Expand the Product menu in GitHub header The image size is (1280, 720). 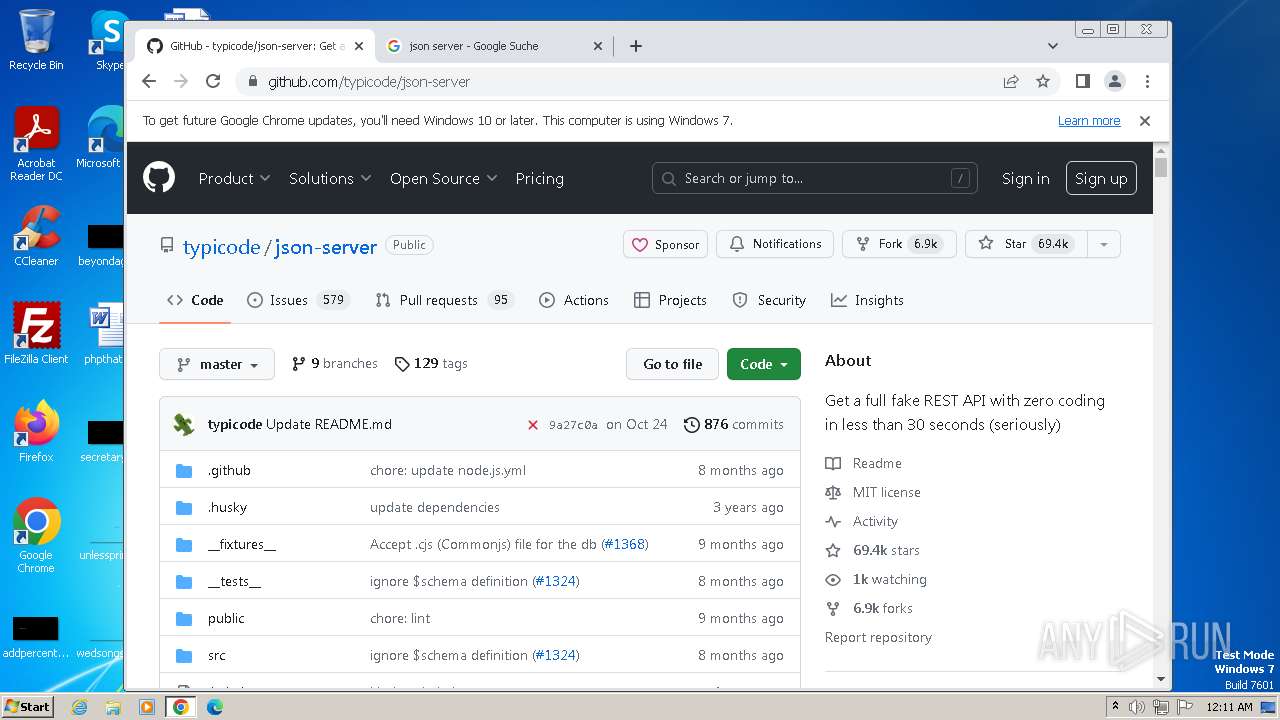pyautogui.click(x=234, y=178)
